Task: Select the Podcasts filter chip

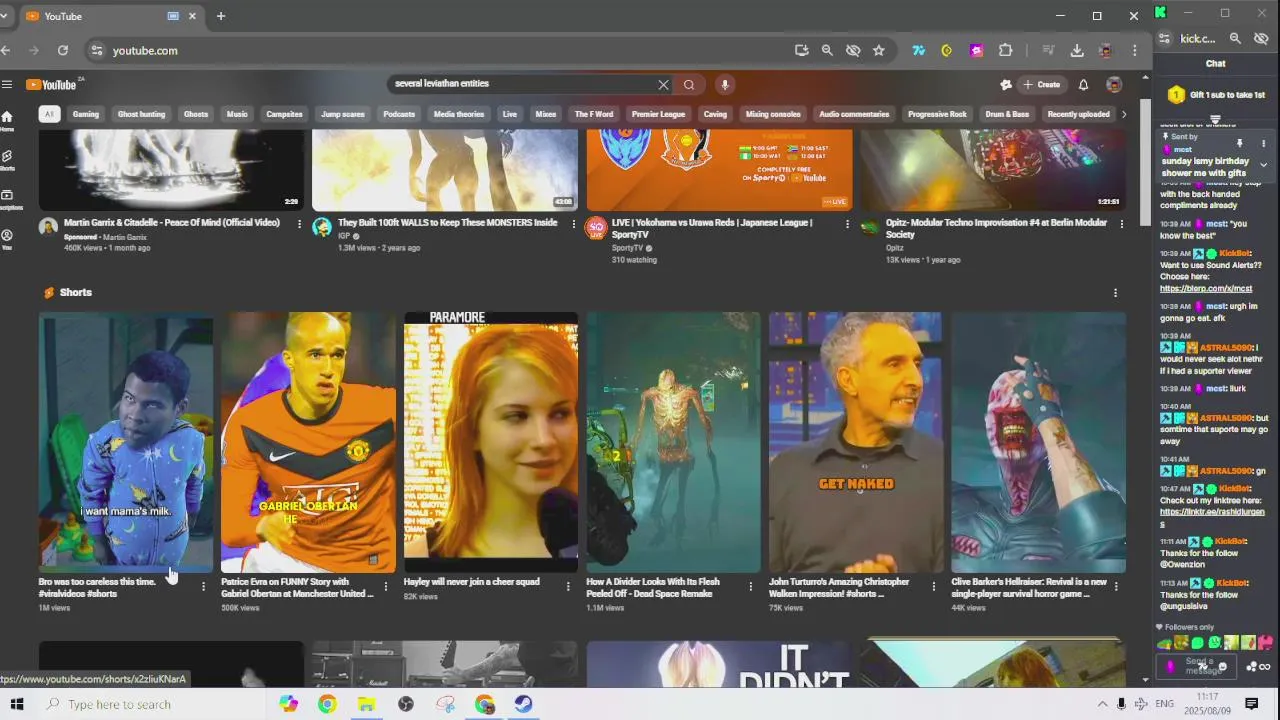Action: (x=399, y=114)
